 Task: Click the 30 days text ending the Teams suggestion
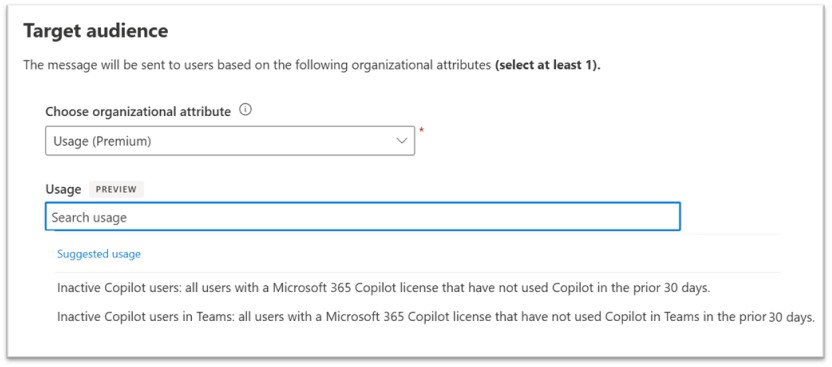coord(791,318)
